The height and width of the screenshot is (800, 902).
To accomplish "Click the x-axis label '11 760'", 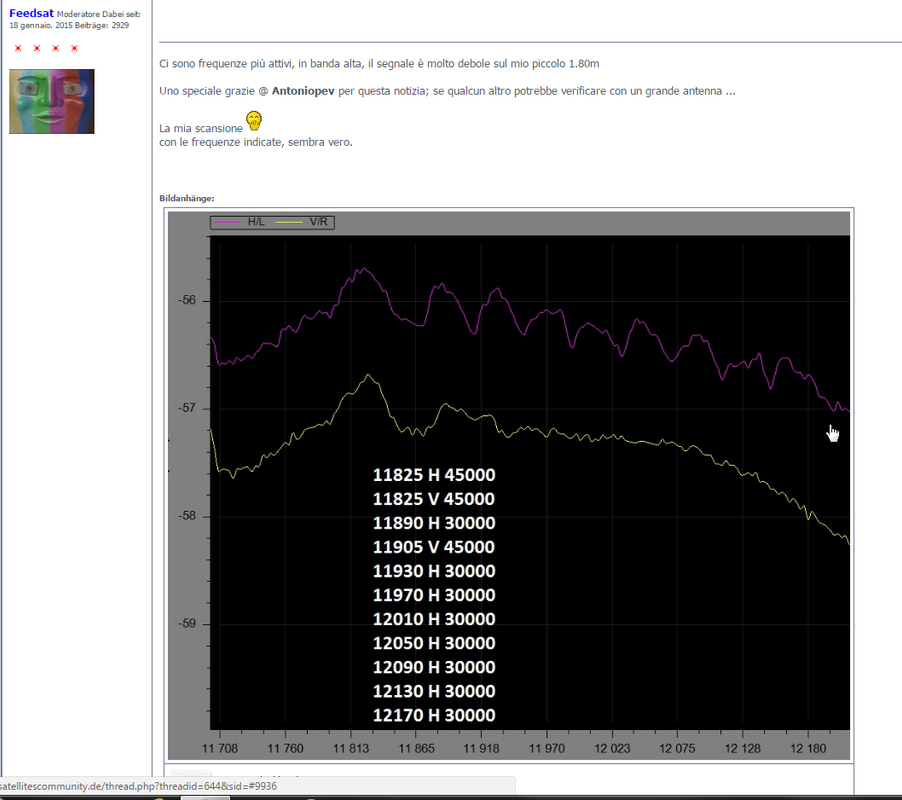I will (285, 748).
